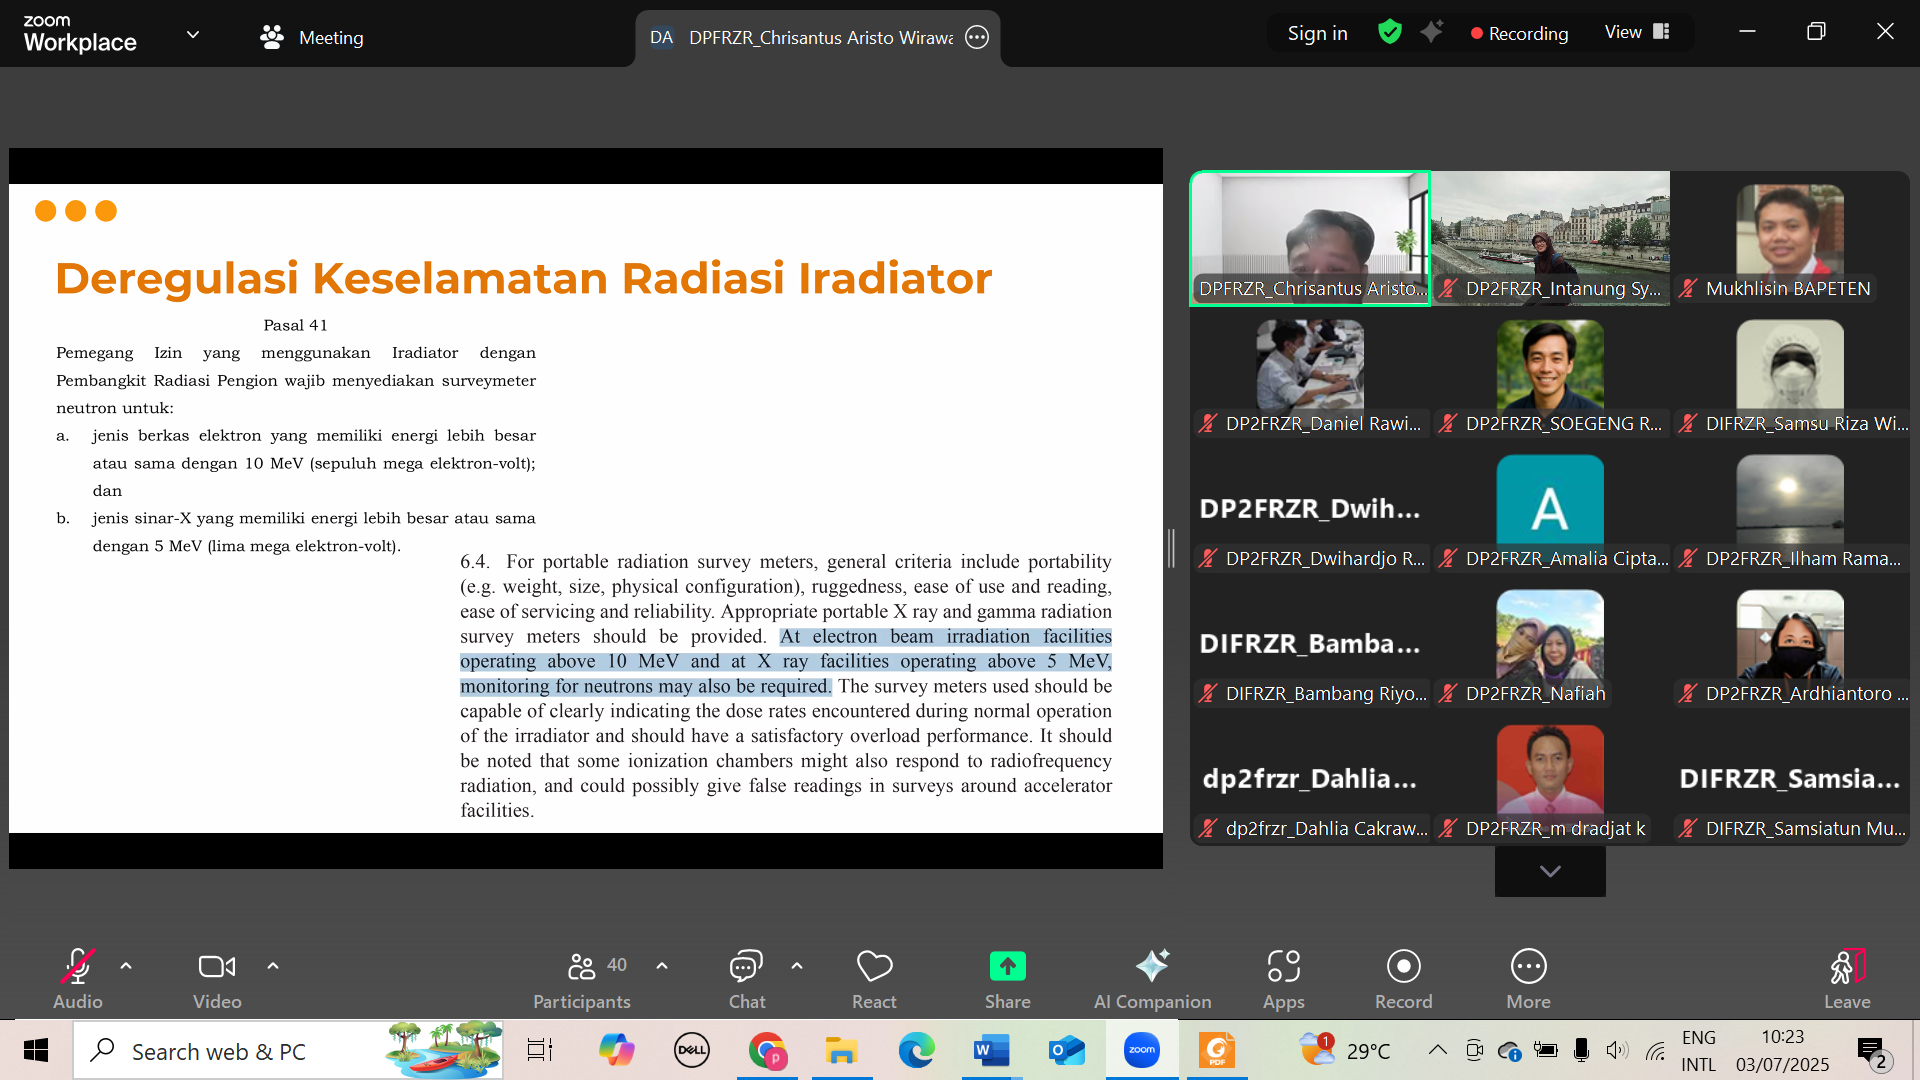The height and width of the screenshot is (1080, 1920).
Task: Open the notification center icon
Action: click(1872, 1052)
